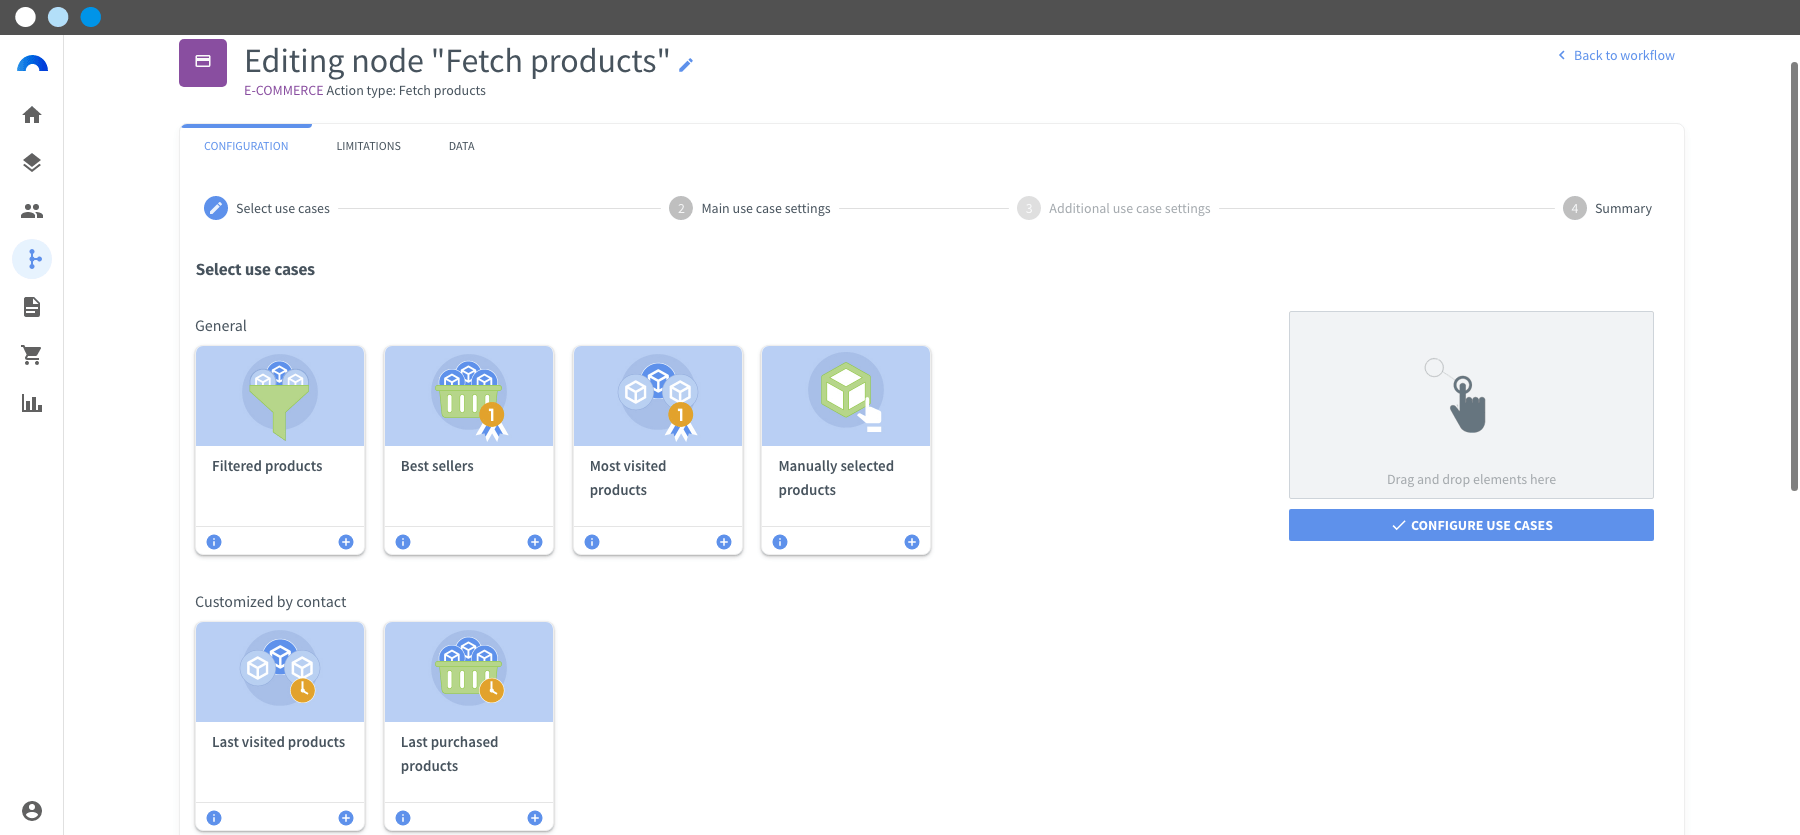Go to step 1 Select use cases
Image resolution: width=1800 pixels, height=835 pixels.
[267, 208]
